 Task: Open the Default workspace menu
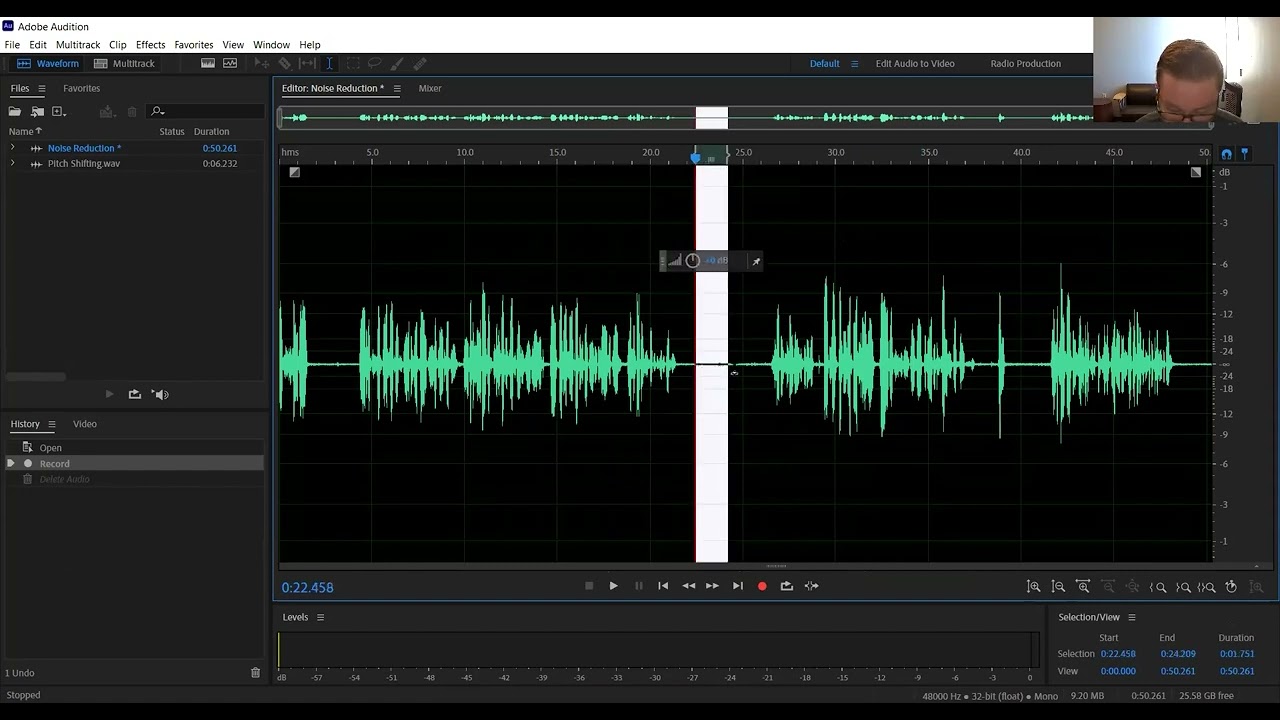coord(854,63)
